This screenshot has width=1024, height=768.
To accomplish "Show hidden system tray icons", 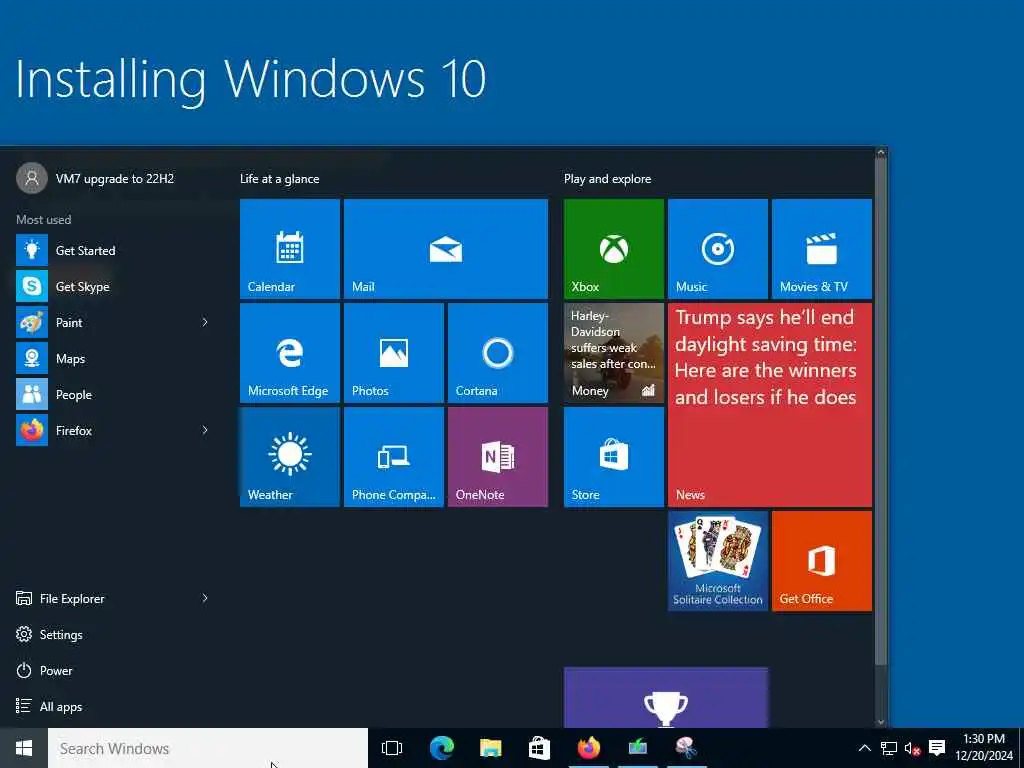I will click(864, 748).
